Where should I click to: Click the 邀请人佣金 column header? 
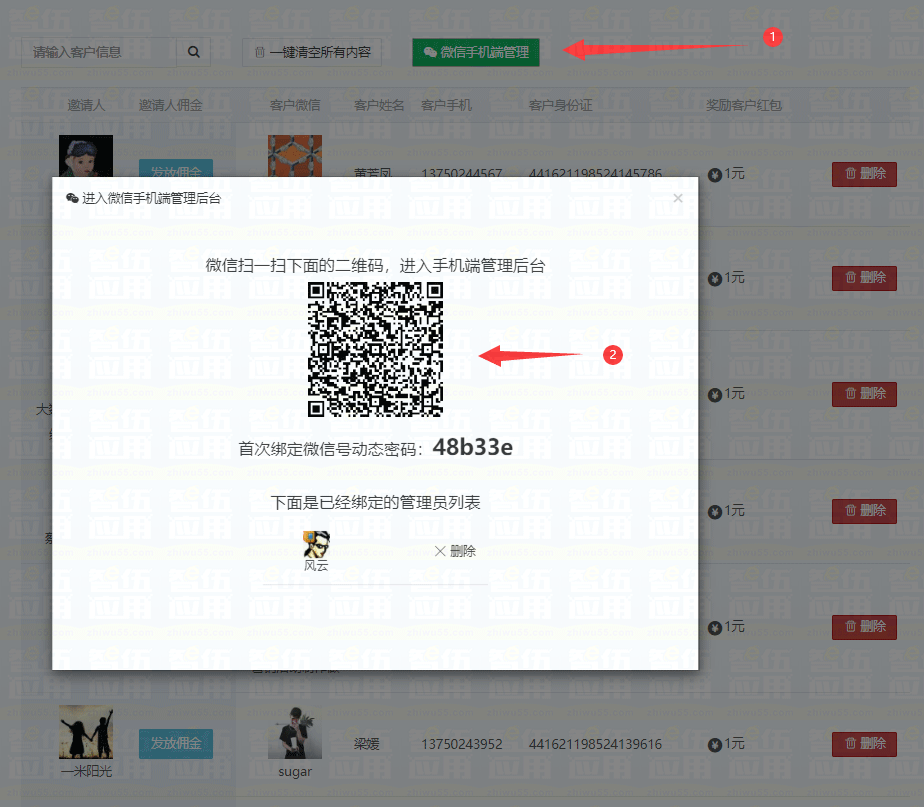(x=170, y=106)
